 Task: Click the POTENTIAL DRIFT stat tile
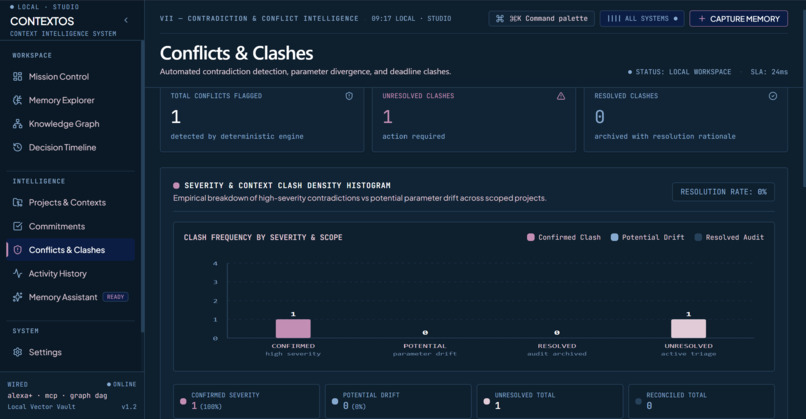tap(398, 401)
